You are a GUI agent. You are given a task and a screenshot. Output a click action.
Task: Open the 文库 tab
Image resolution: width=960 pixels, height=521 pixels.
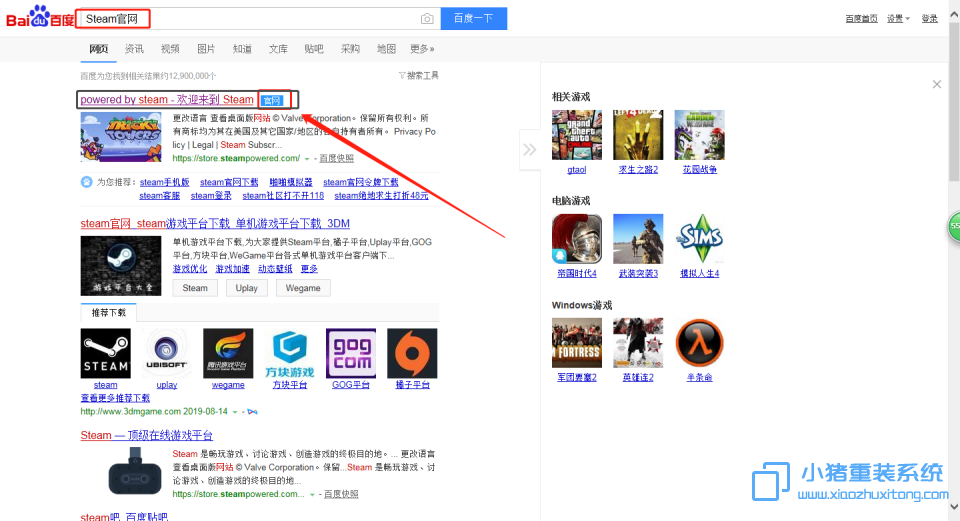278,49
